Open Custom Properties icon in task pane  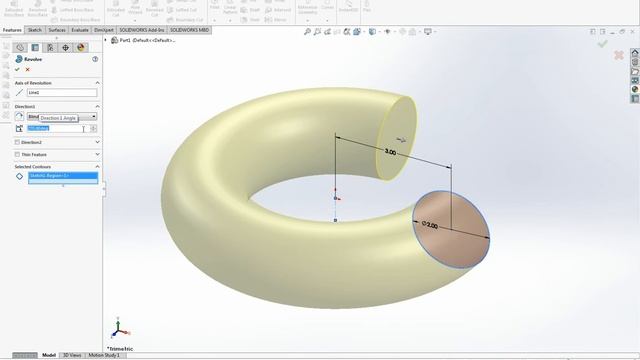coord(635,98)
